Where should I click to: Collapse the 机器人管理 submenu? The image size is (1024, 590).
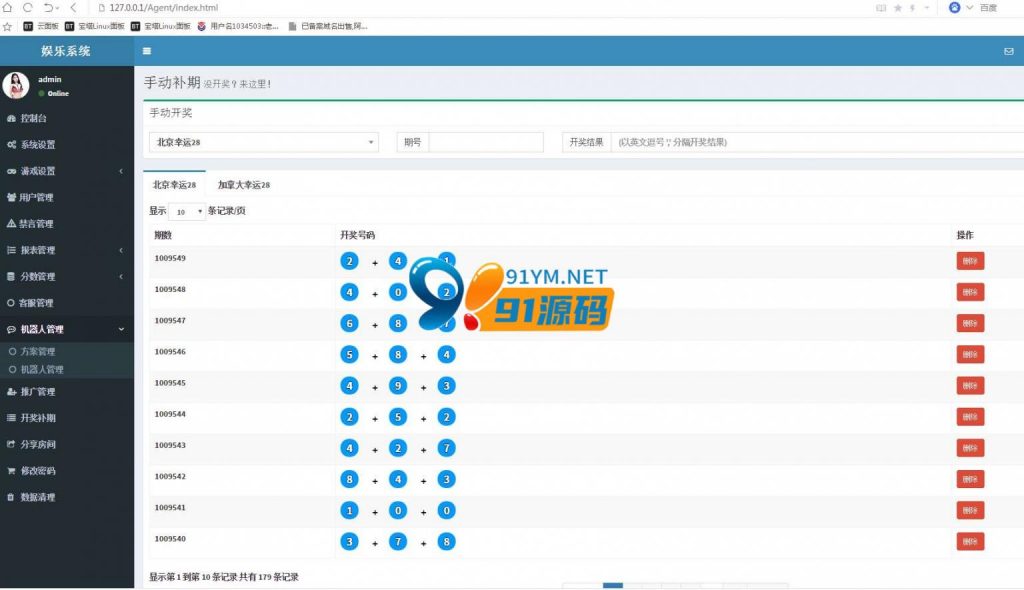[67, 329]
